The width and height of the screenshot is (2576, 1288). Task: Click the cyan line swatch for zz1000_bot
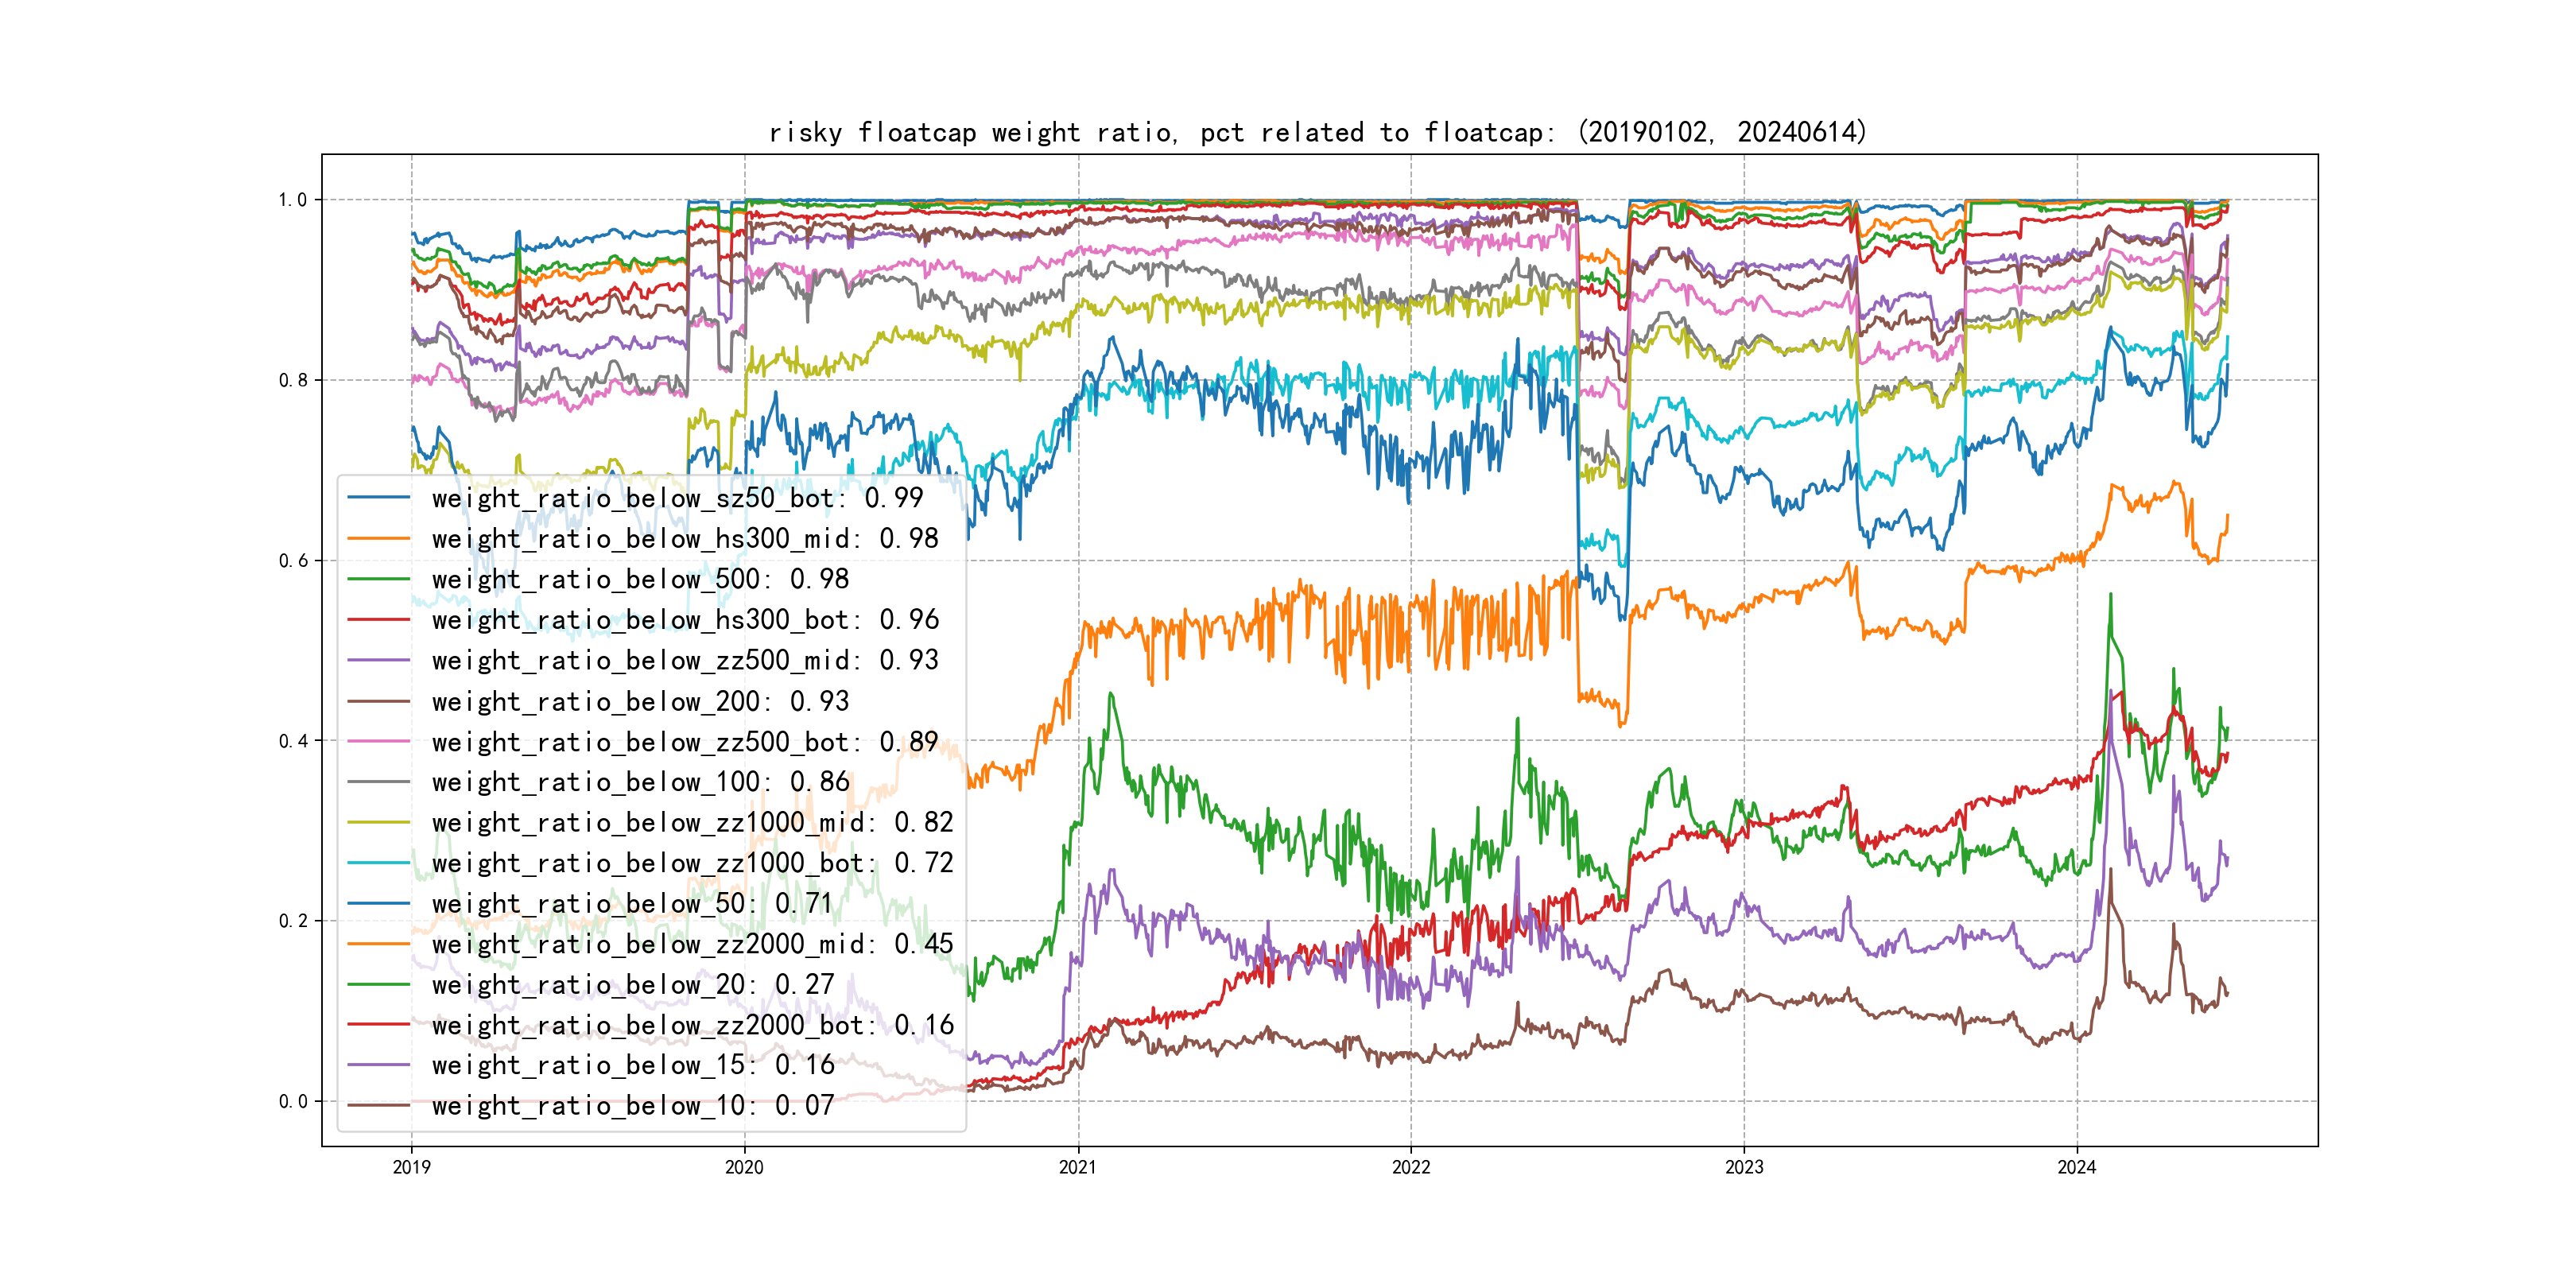click(x=378, y=863)
